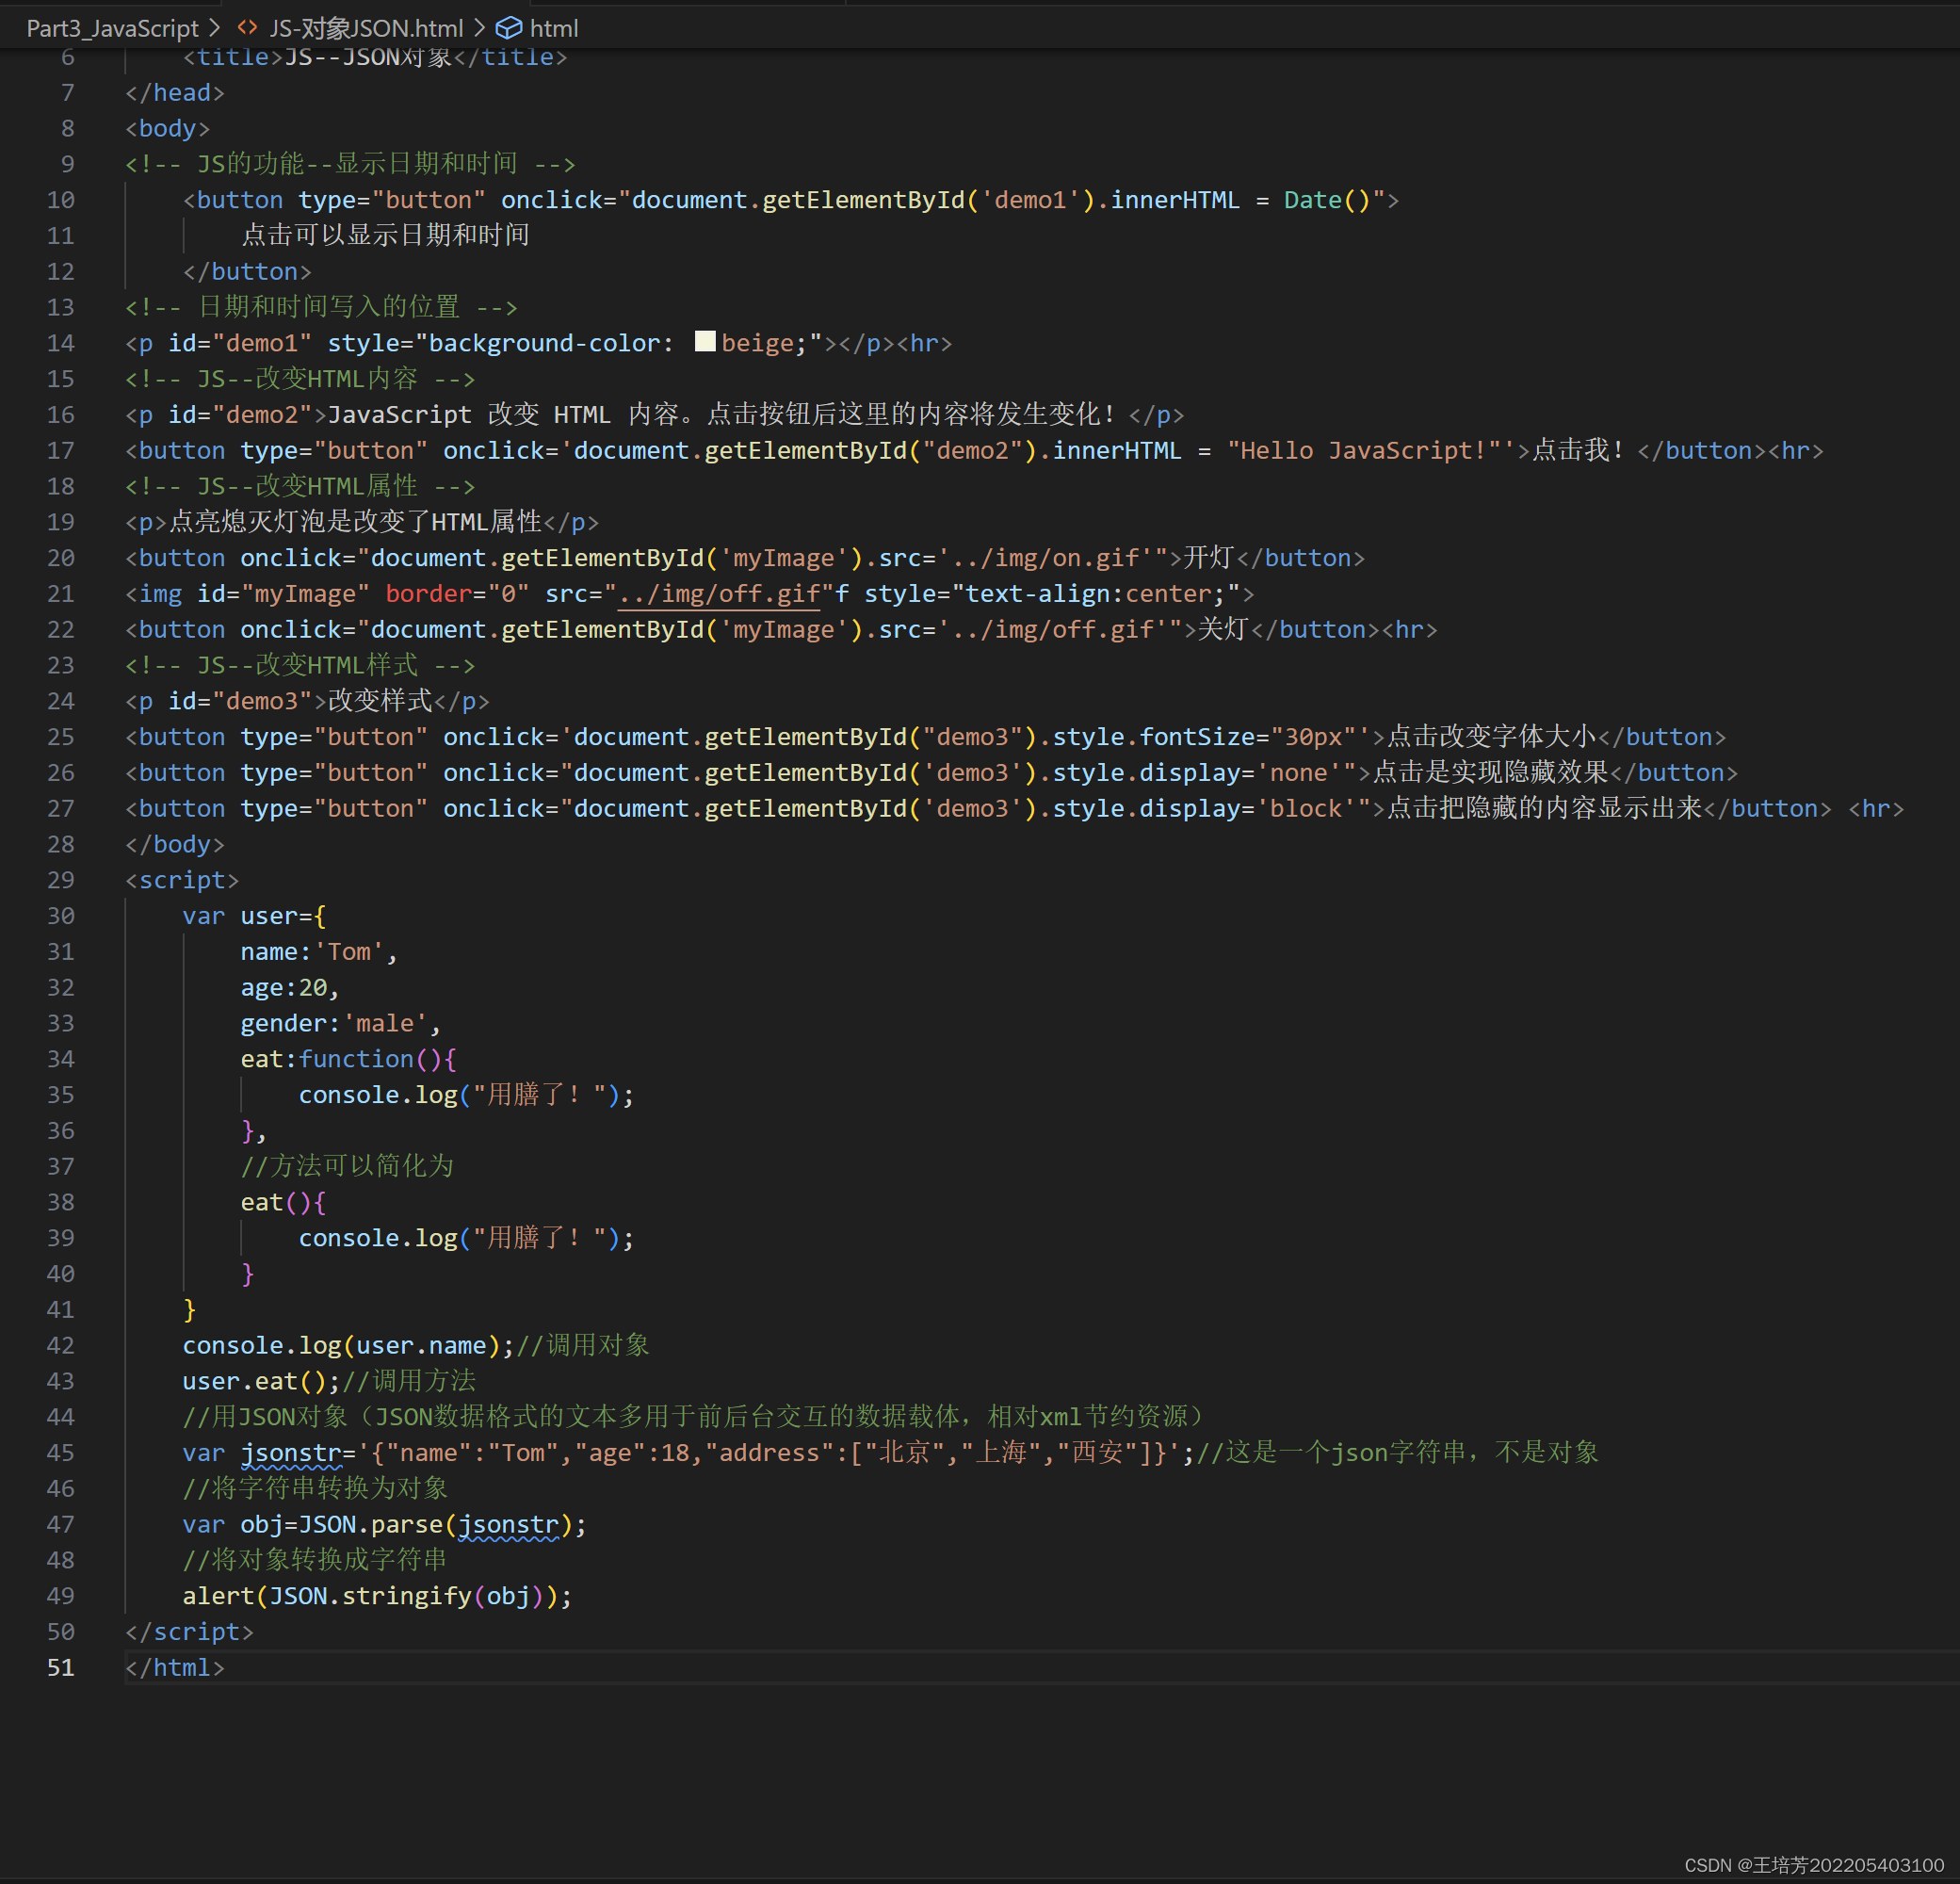Click 'var user={' declaration
The width and height of the screenshot is (1960, 1884).
click(x=254, y=916)
